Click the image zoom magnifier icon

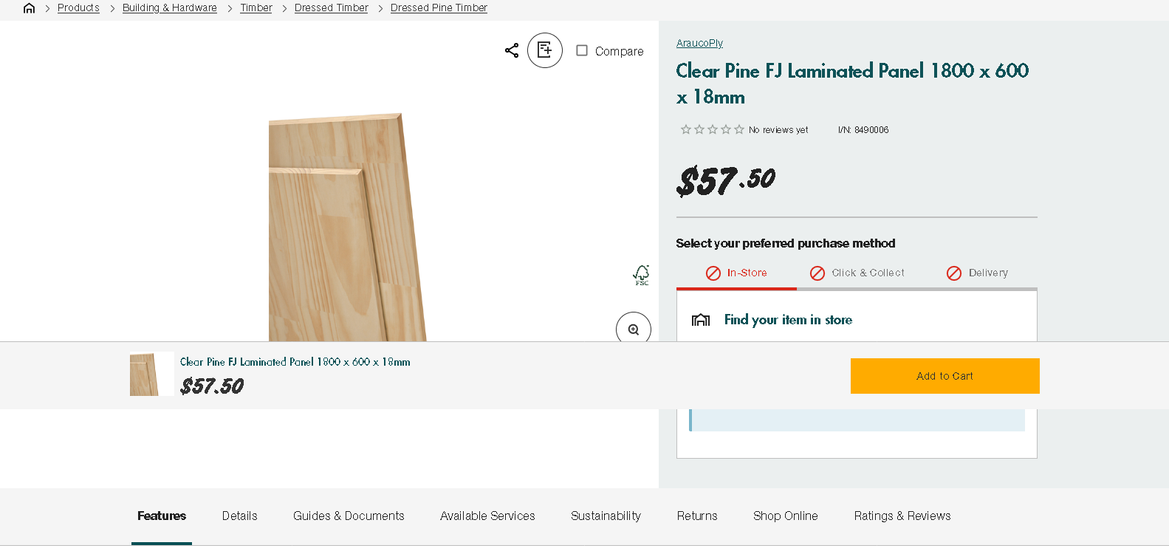tap(633, 329)
